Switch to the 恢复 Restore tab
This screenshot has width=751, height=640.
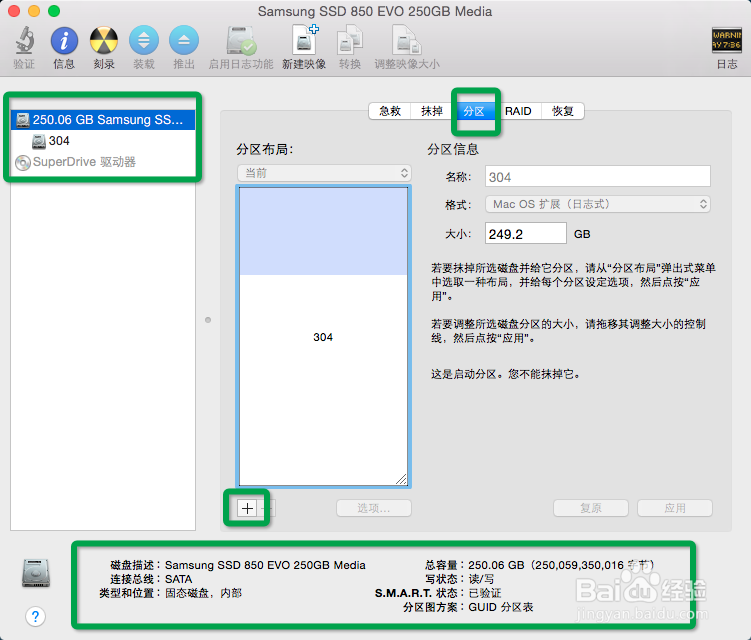pos(563,111)
